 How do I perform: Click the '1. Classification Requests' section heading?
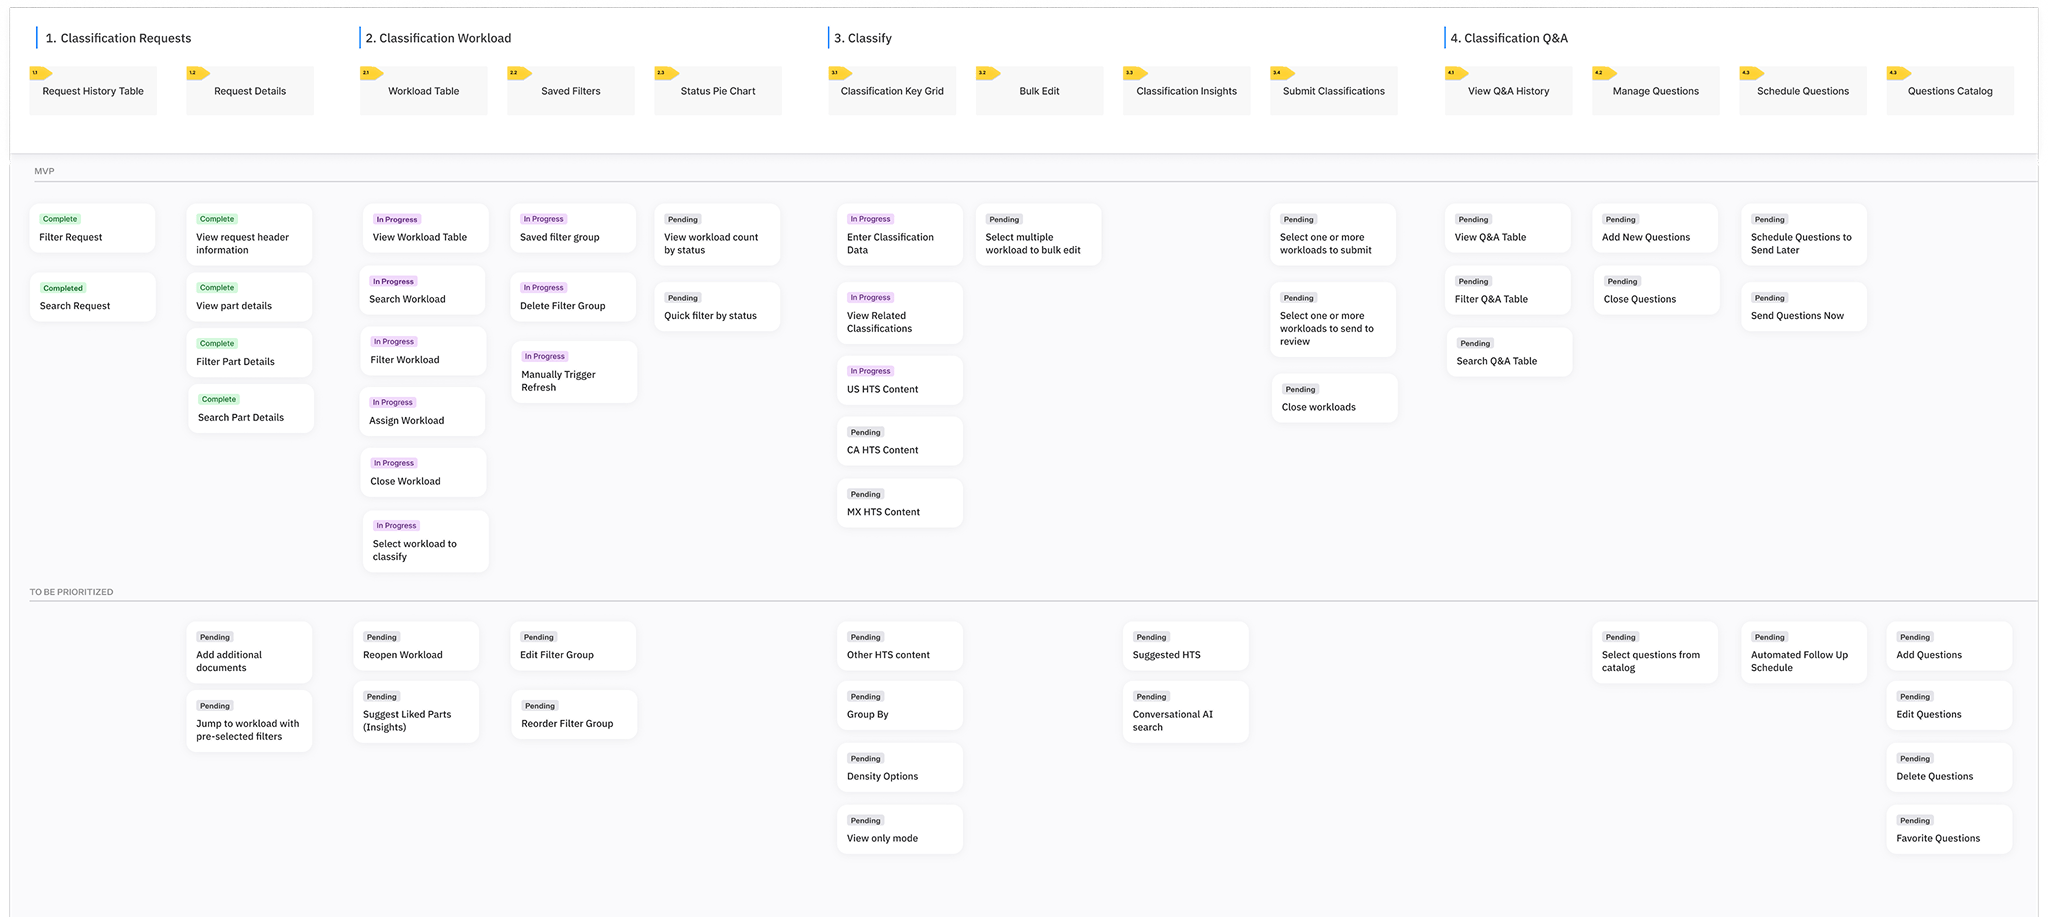tap(118, 38)
